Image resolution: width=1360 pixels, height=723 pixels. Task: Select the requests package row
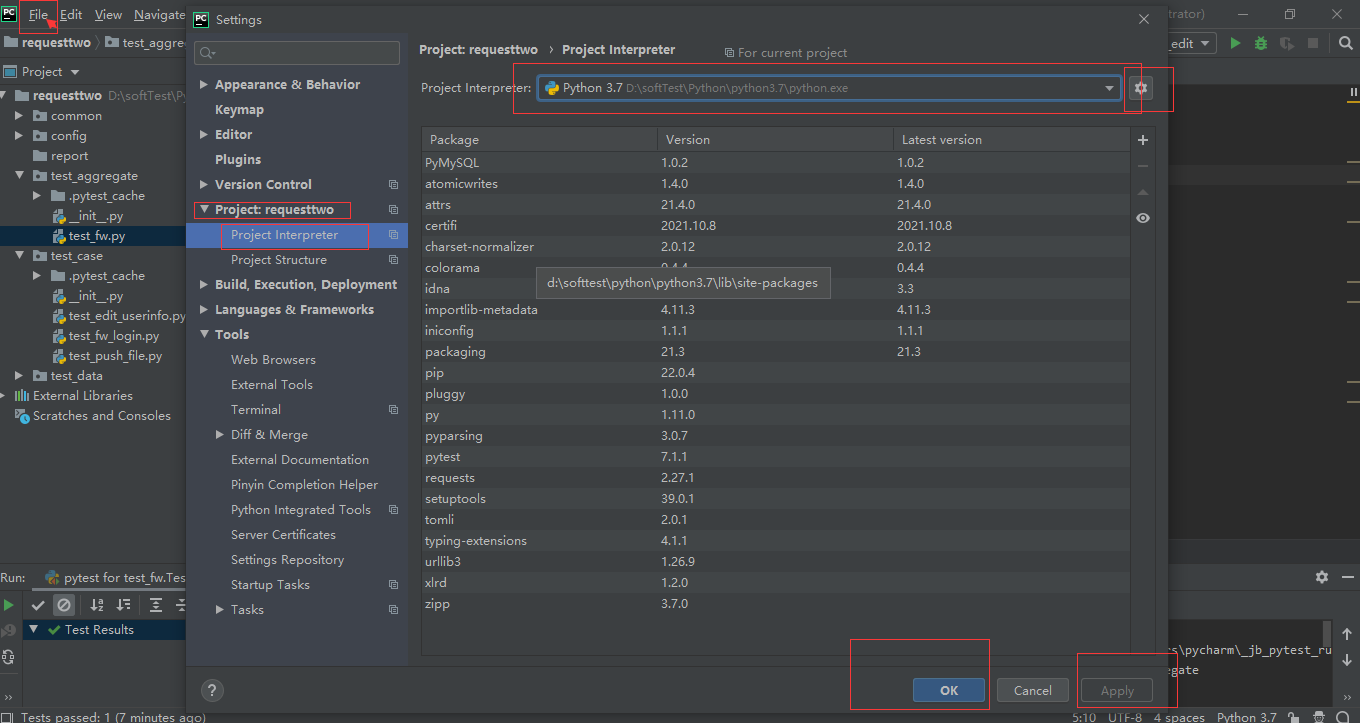tap(775, 478)
